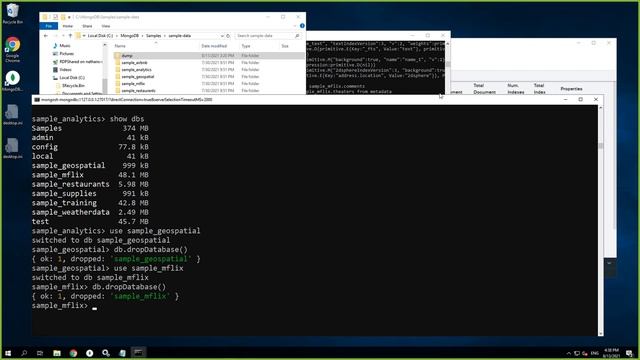Open the document-style taskbar app icon
640x360 pixels.
[122, 353]
